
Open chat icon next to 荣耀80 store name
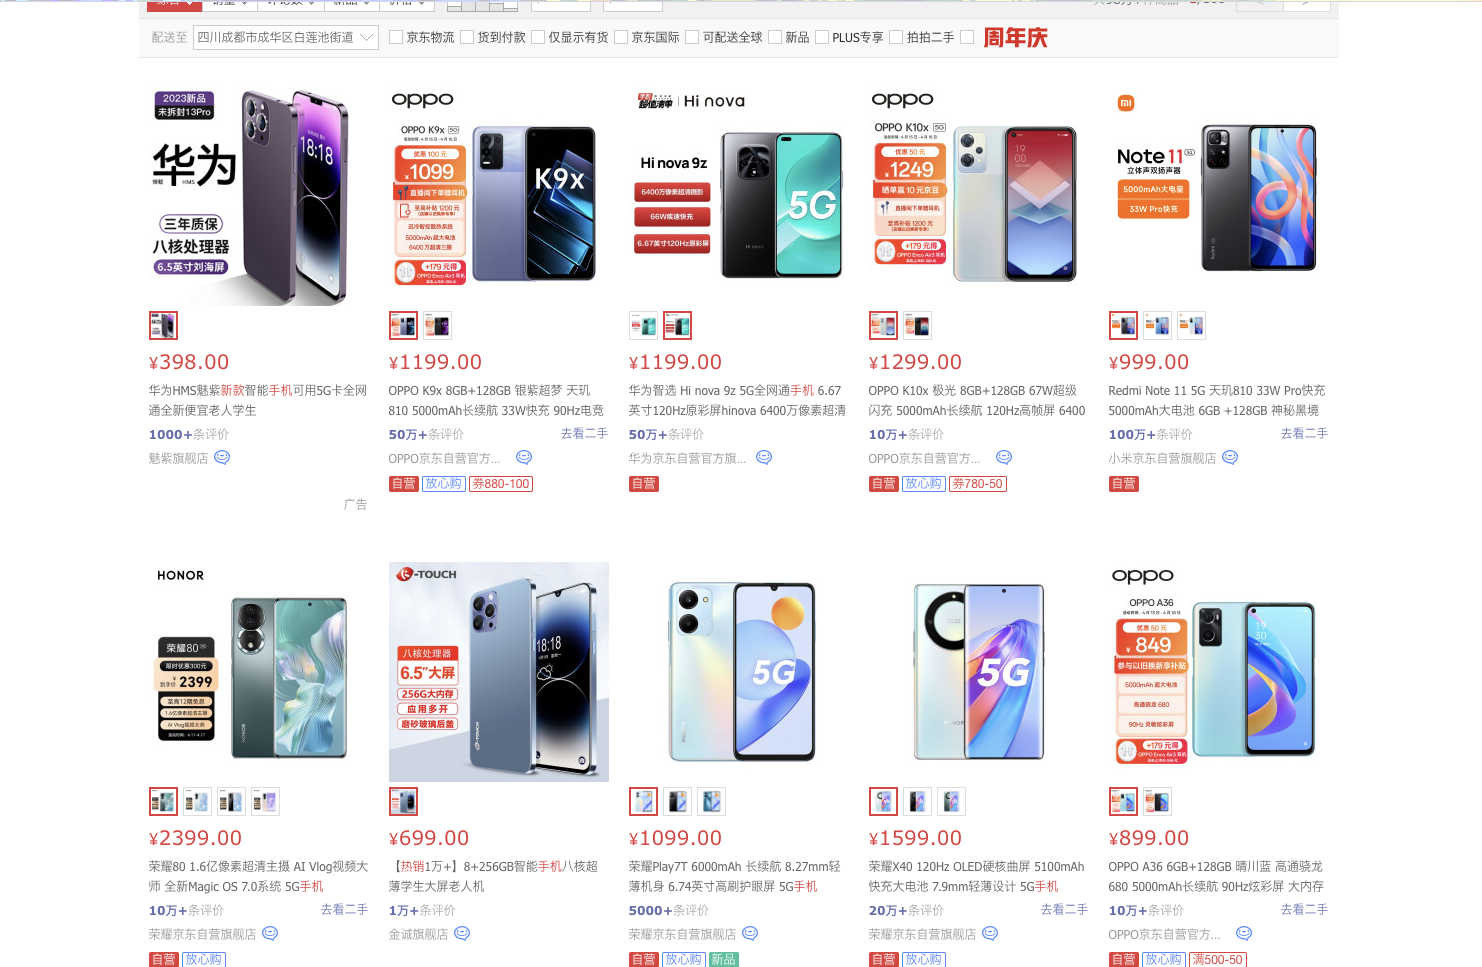coord(270,933)
